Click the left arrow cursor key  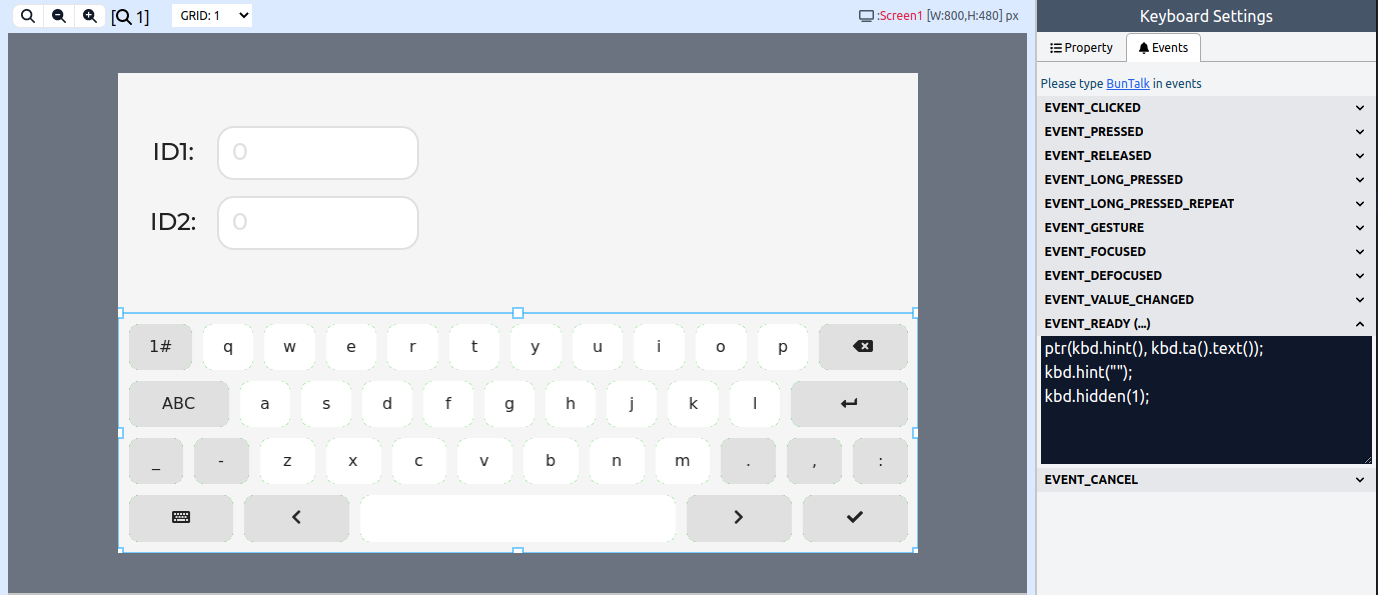(x=297, y=518)
